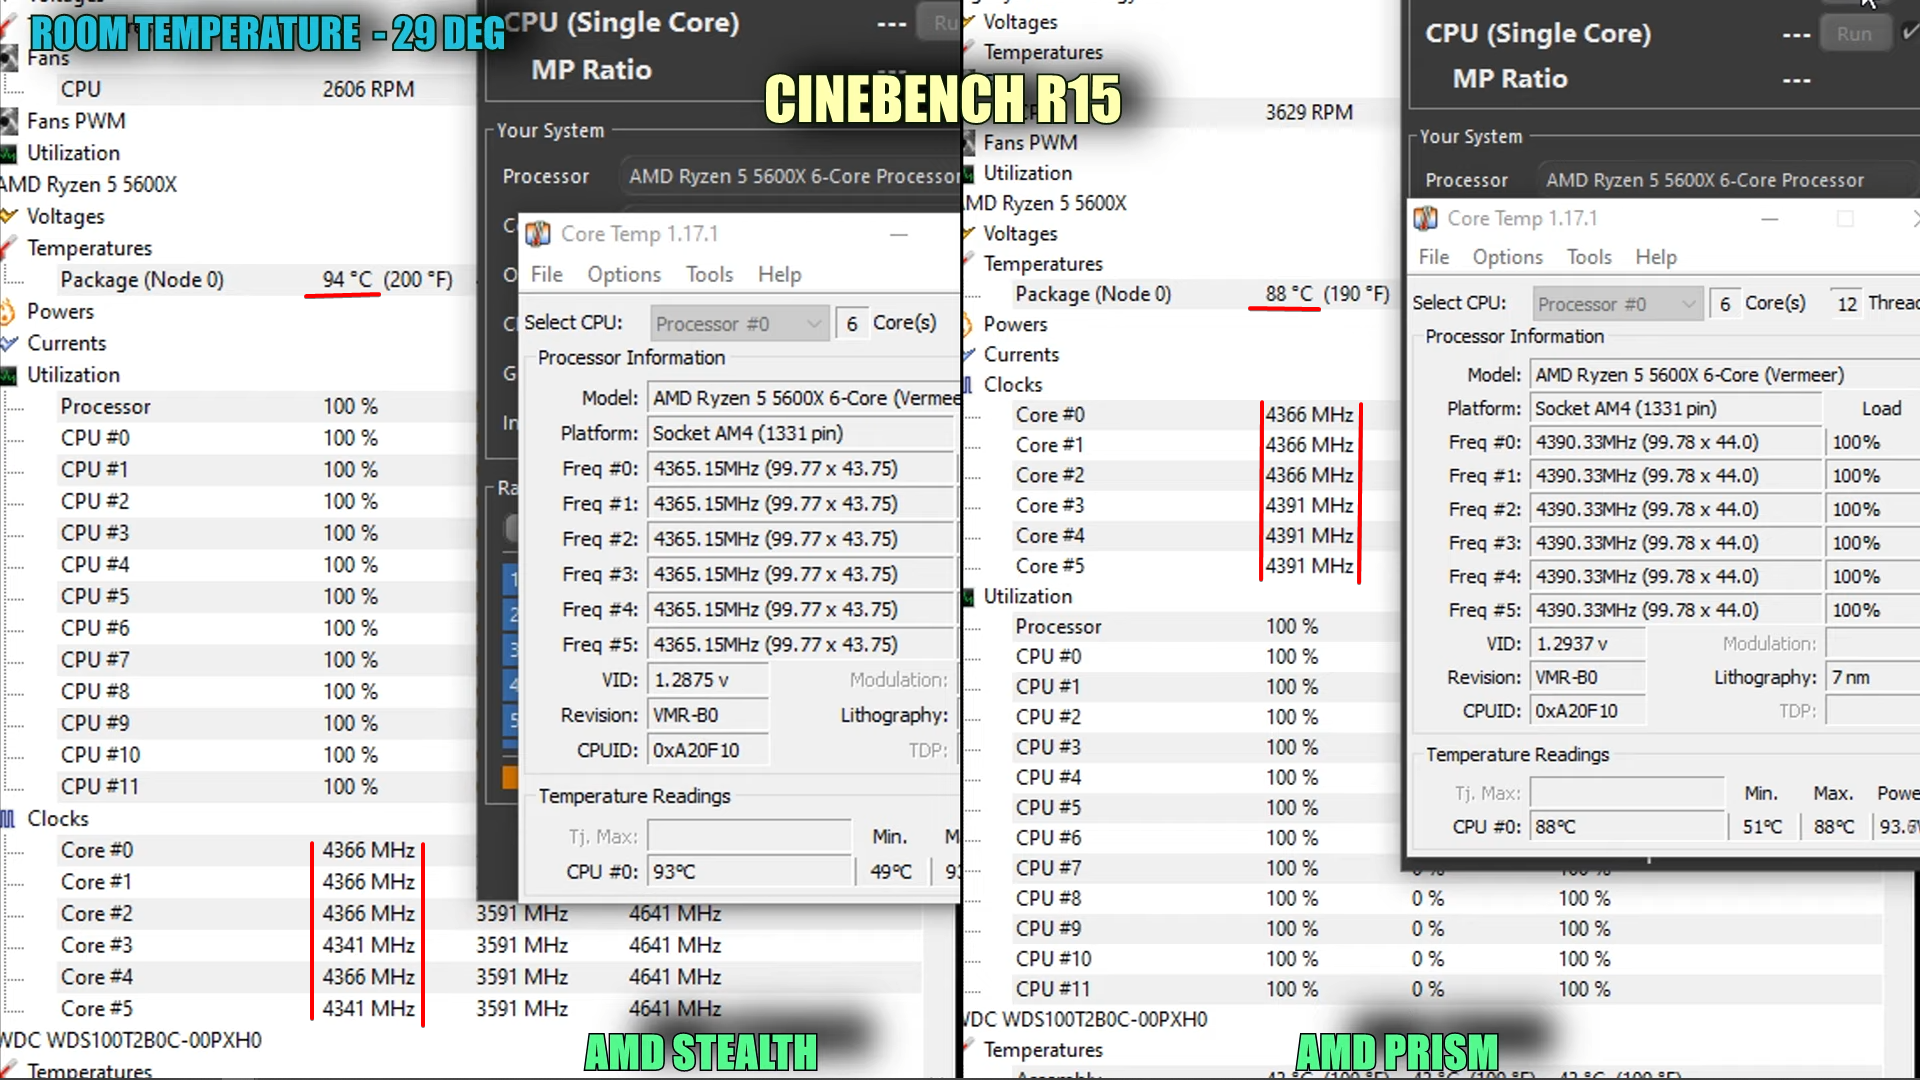Open Options menu in Stealth-side Core Temp window
The image size is (1920, 1080).
(x=623, y=274)
